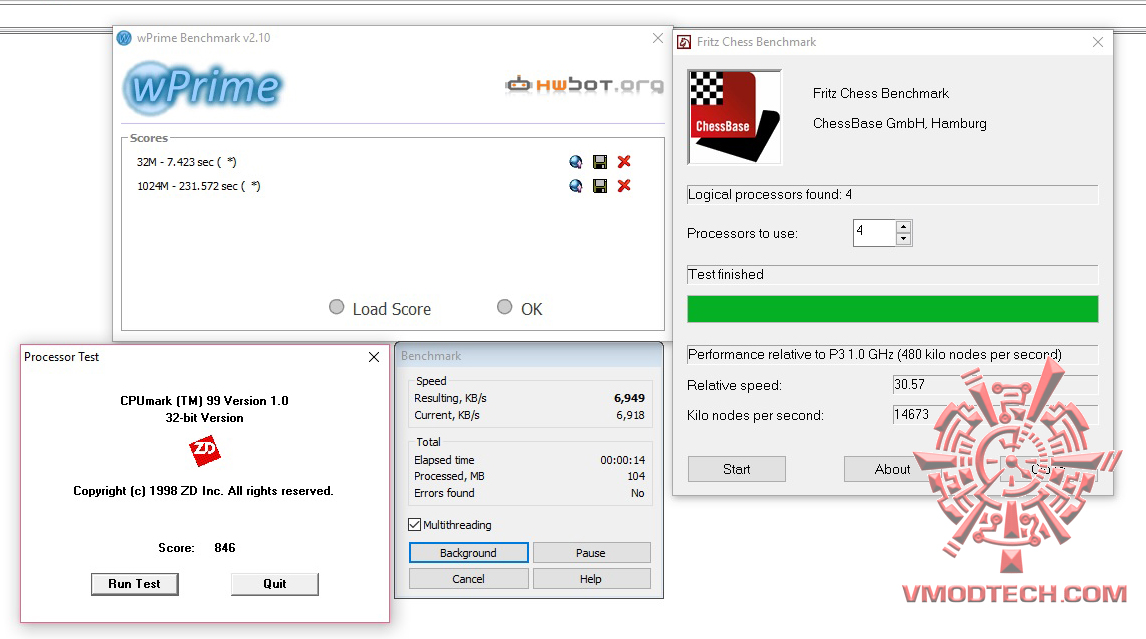Click the Background button in Benchmark
This screenshot has height=639, width=1146.
(x=468, y=553)
